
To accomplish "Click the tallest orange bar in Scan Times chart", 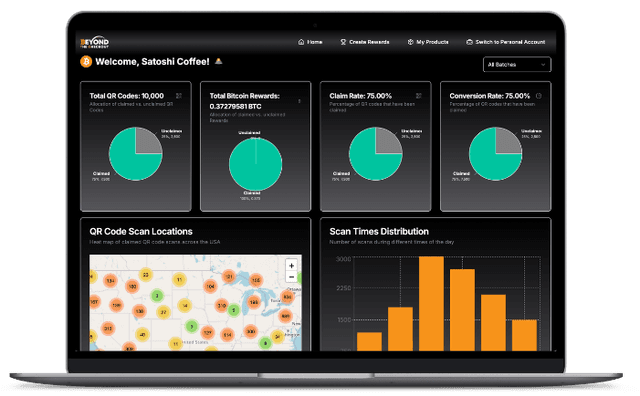I will [x=431, y=303].
